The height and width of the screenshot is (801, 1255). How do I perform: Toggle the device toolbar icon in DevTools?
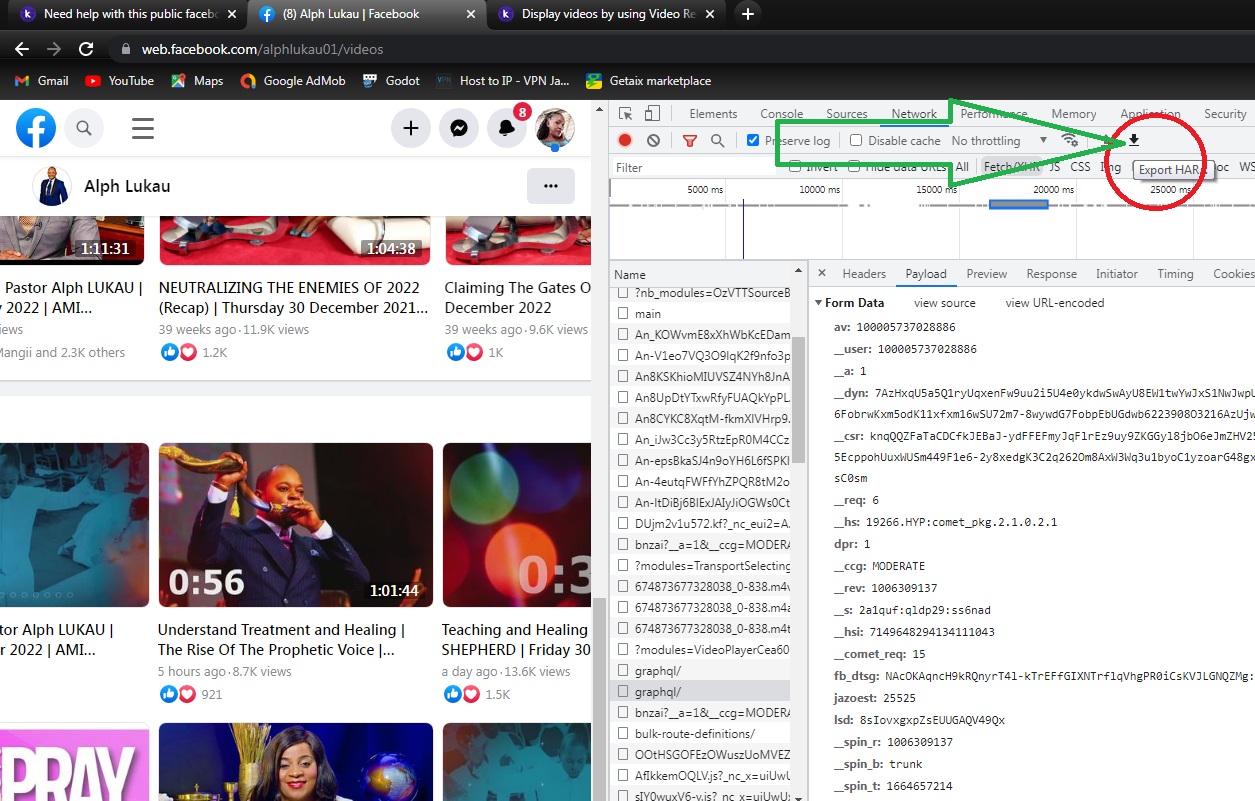(652, 114)
